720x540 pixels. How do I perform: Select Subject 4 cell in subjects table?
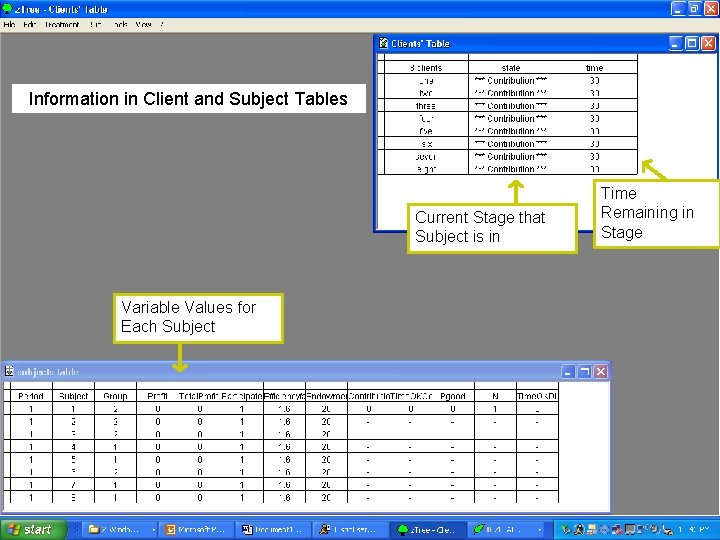pyautogui.click(x=73, y=447)
